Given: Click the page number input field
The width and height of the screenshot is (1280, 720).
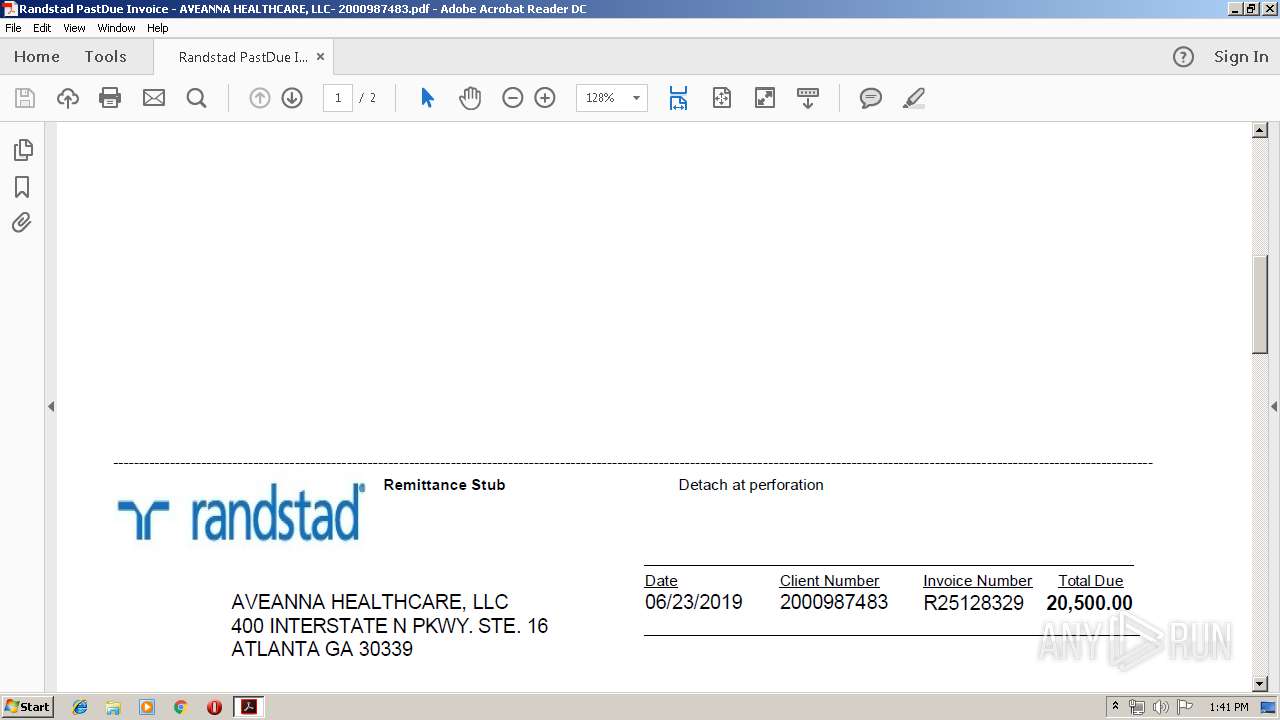Looking at the screenshot, I should pos(338,98).
